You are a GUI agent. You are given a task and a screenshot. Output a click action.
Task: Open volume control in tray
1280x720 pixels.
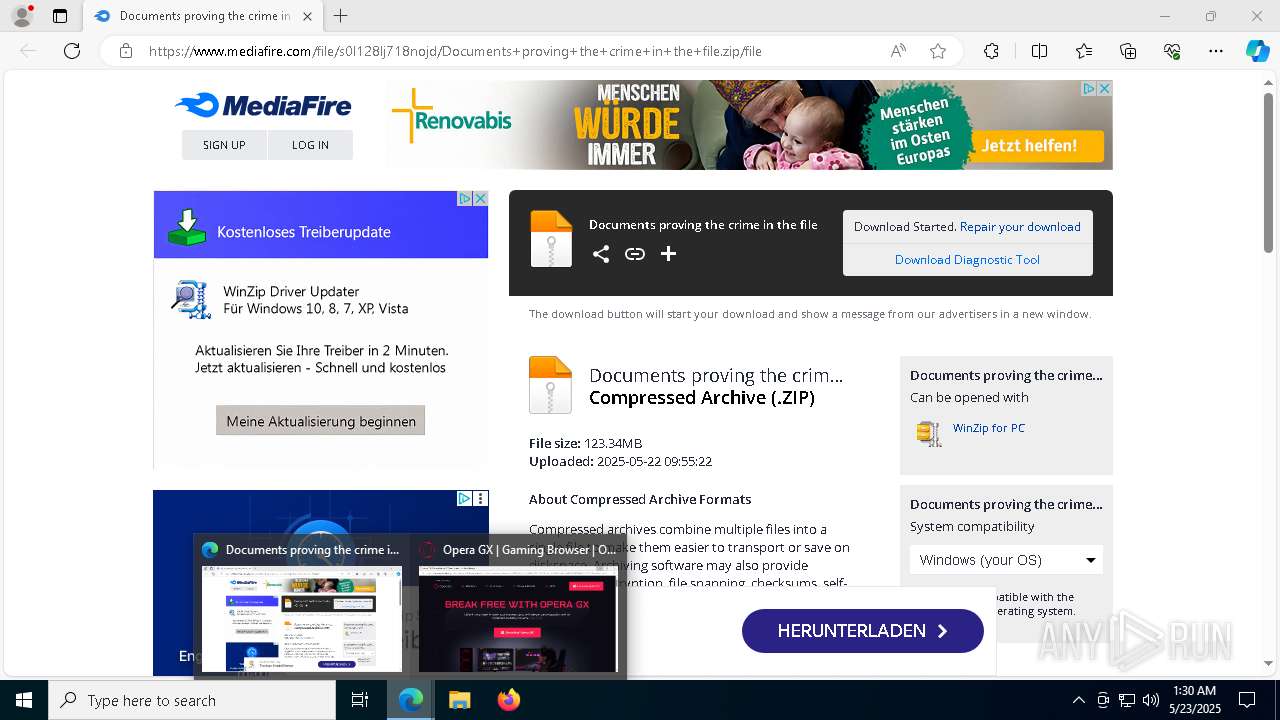(x=1151, y=700)
